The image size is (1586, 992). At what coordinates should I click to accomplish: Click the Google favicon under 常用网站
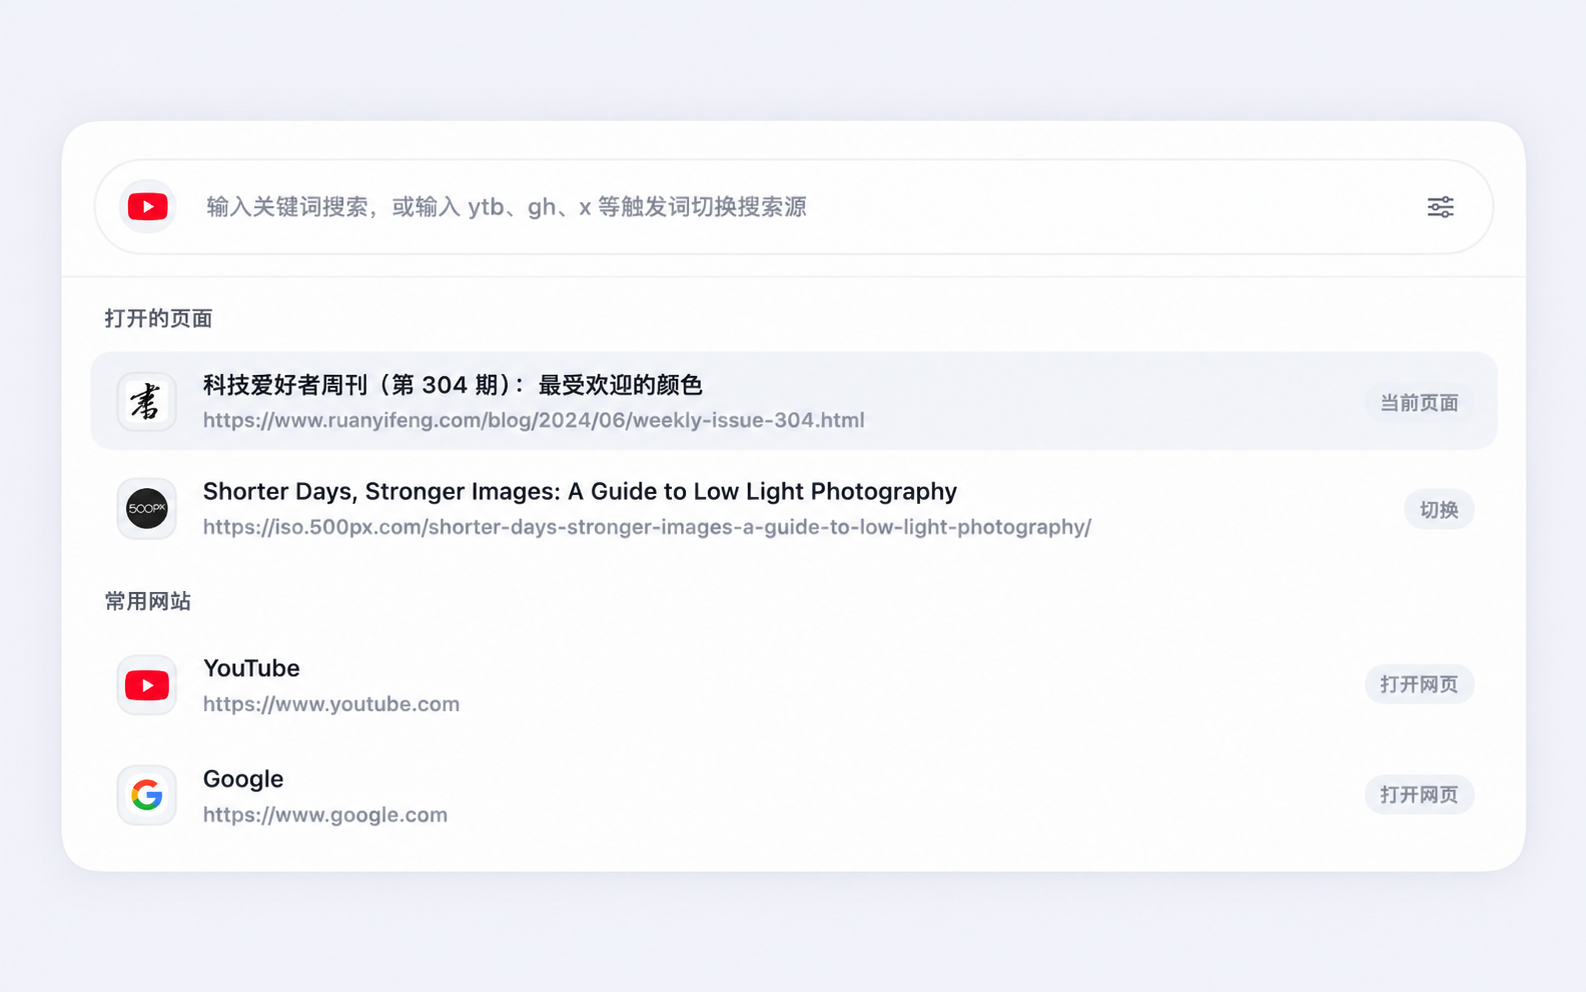[x=147, y=795]
